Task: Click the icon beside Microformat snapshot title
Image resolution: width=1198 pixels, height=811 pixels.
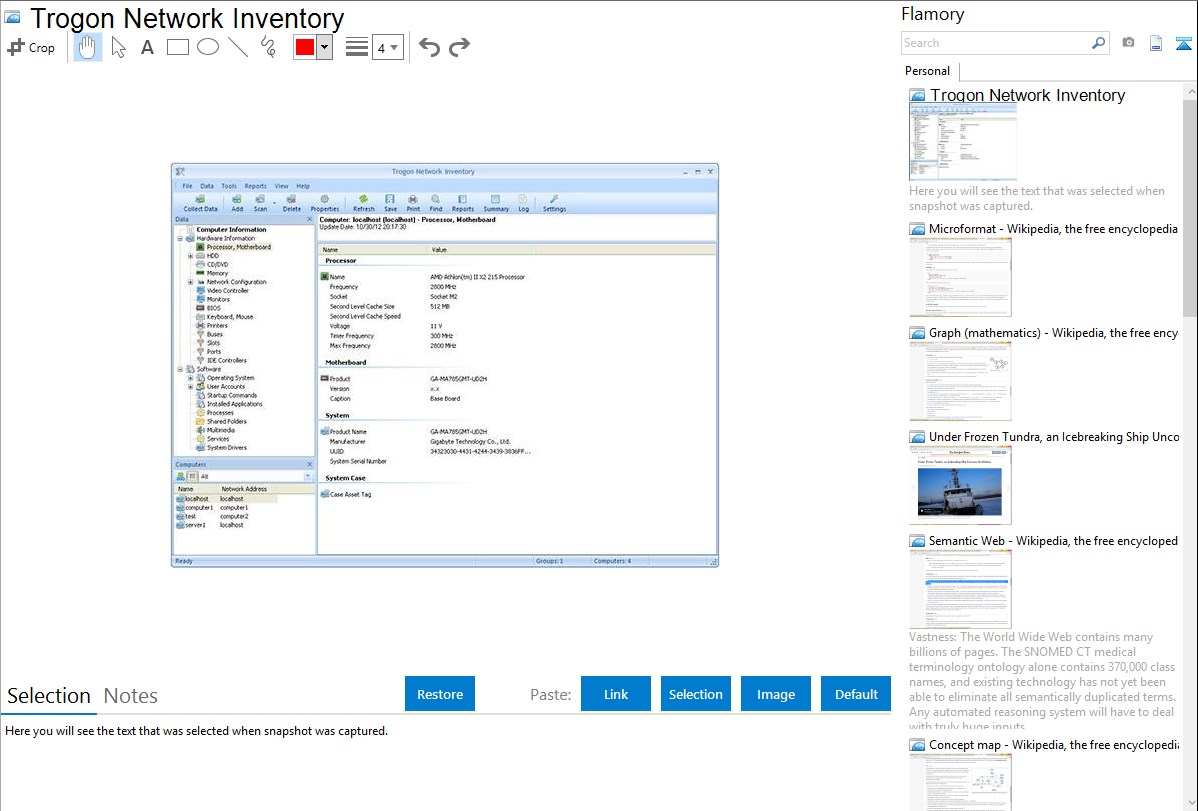Action: [x=917, y=229]
